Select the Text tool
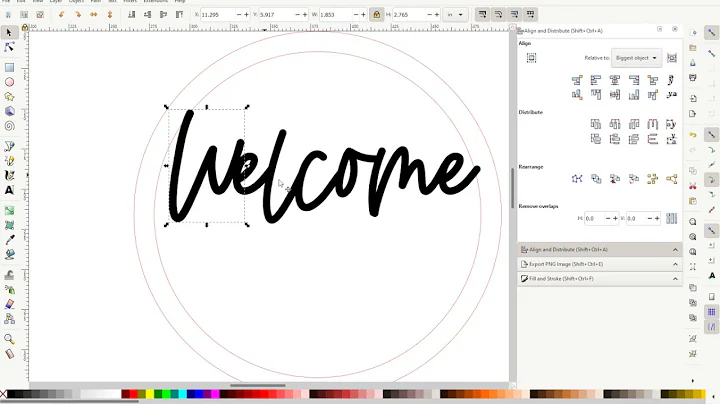720x404 pixels. (9, 190)
